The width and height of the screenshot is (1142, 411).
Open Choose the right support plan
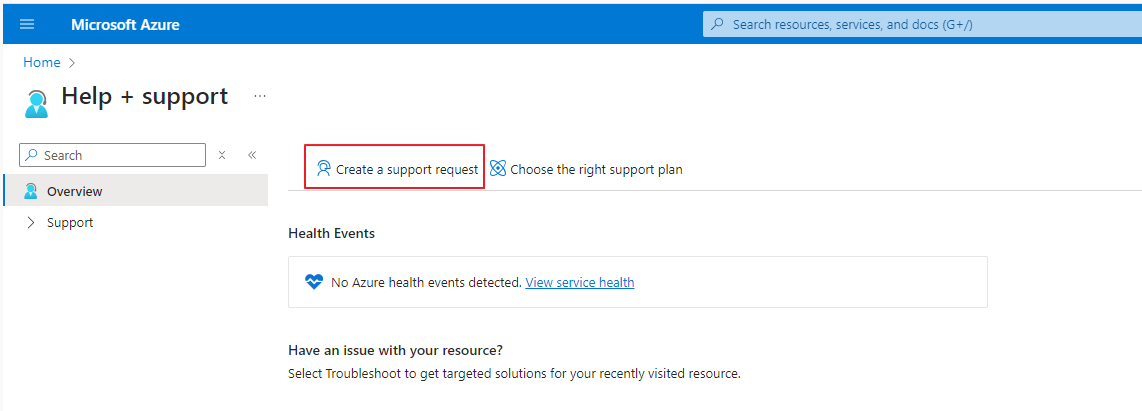click(x=586, y=169)
